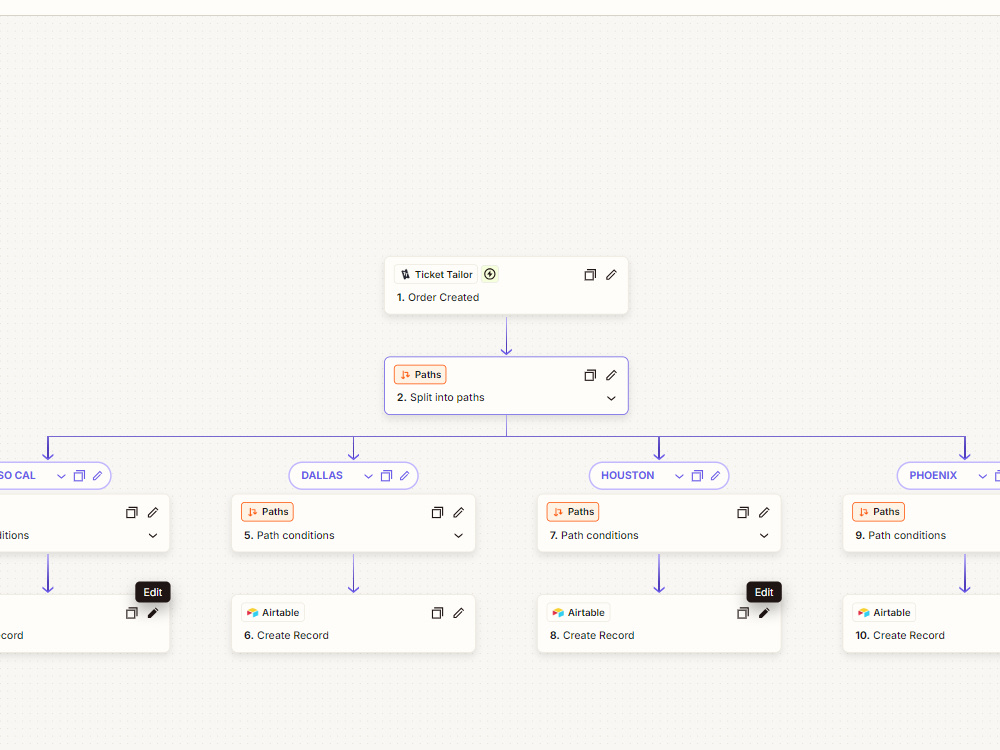Image resolution: width=1000 pixels, height=750 pixels.
Task: Click the Ticket Tailor app icon in step 1
Action: click(x=405, y=274)
